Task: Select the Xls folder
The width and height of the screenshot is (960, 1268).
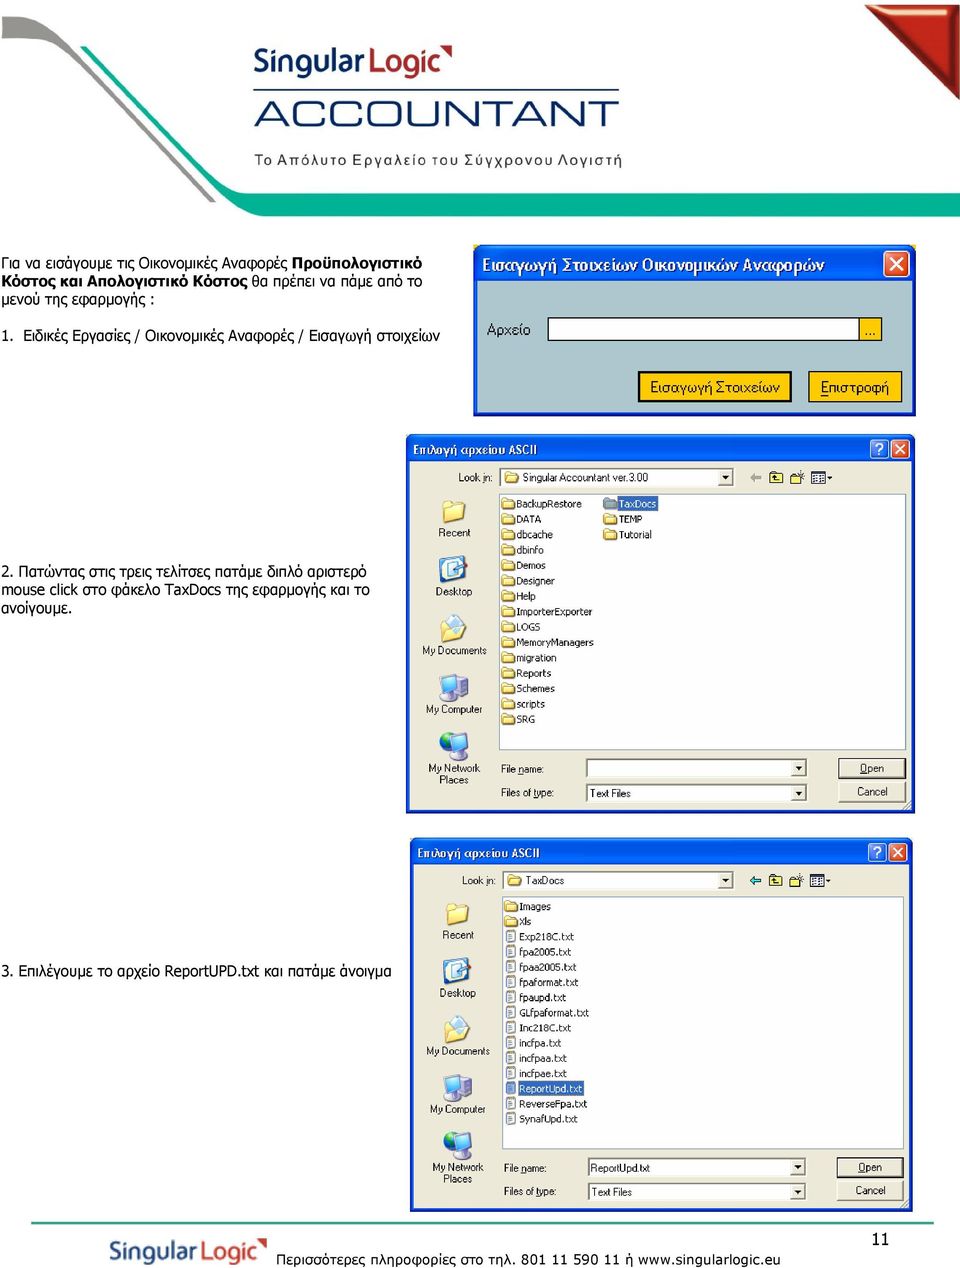Action: click(x=518, y=922)
